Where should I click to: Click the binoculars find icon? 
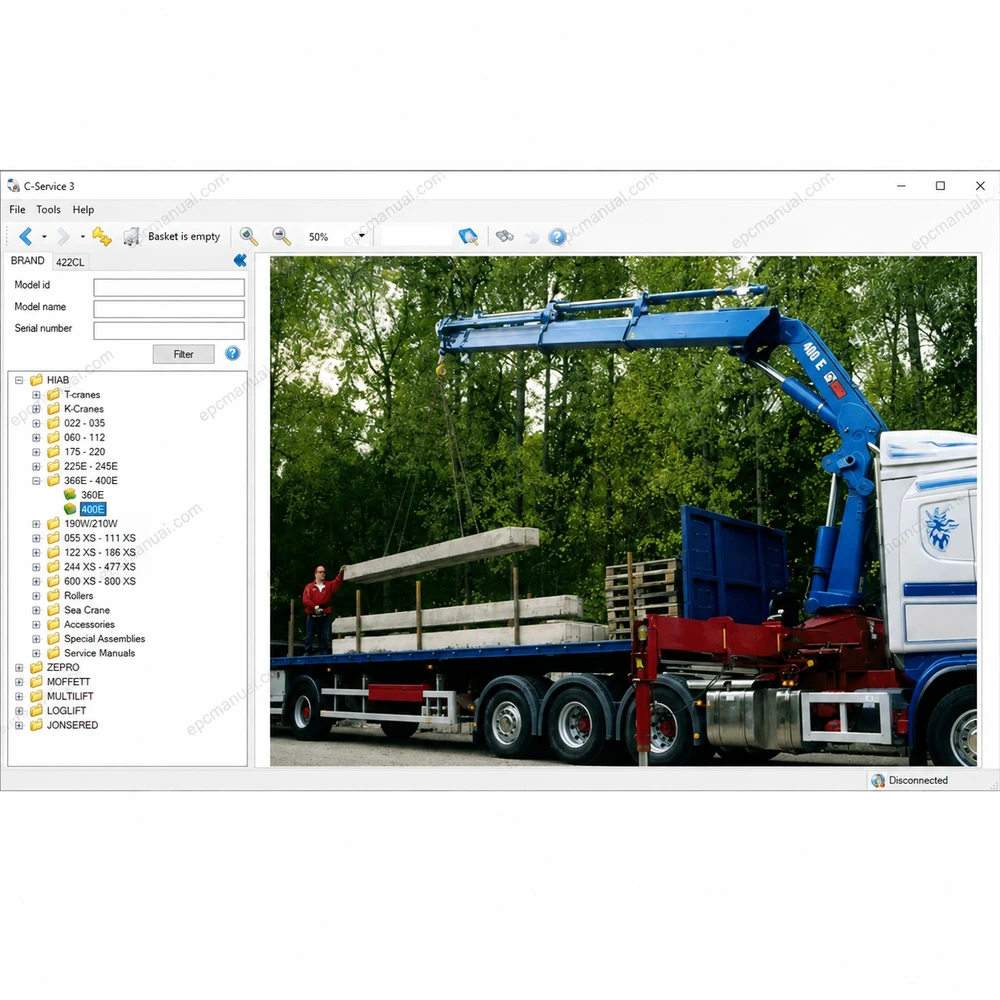504,237
